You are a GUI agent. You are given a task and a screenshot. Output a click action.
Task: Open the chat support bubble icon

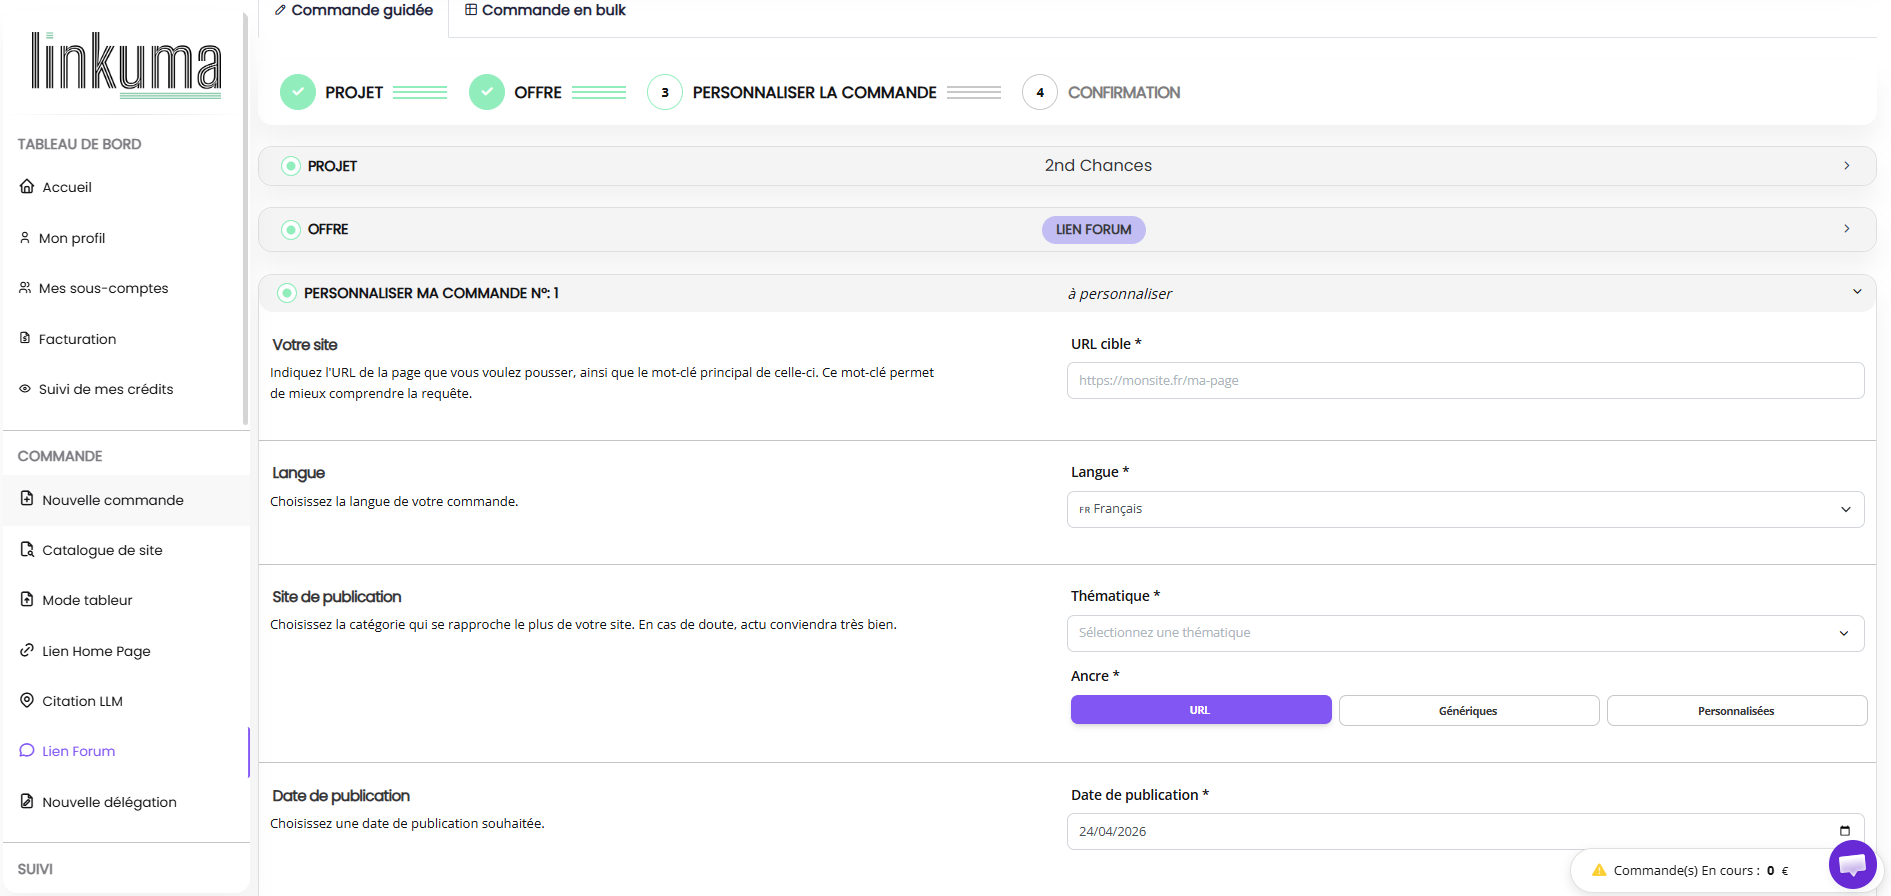[1852, 864]
